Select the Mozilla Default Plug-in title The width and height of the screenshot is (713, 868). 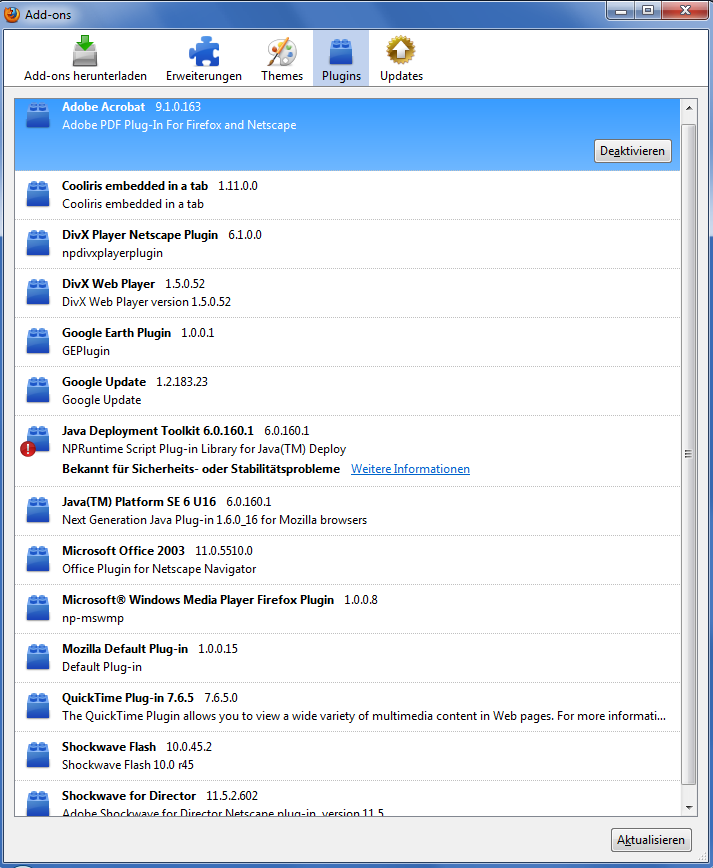click(x=125, y=649)
